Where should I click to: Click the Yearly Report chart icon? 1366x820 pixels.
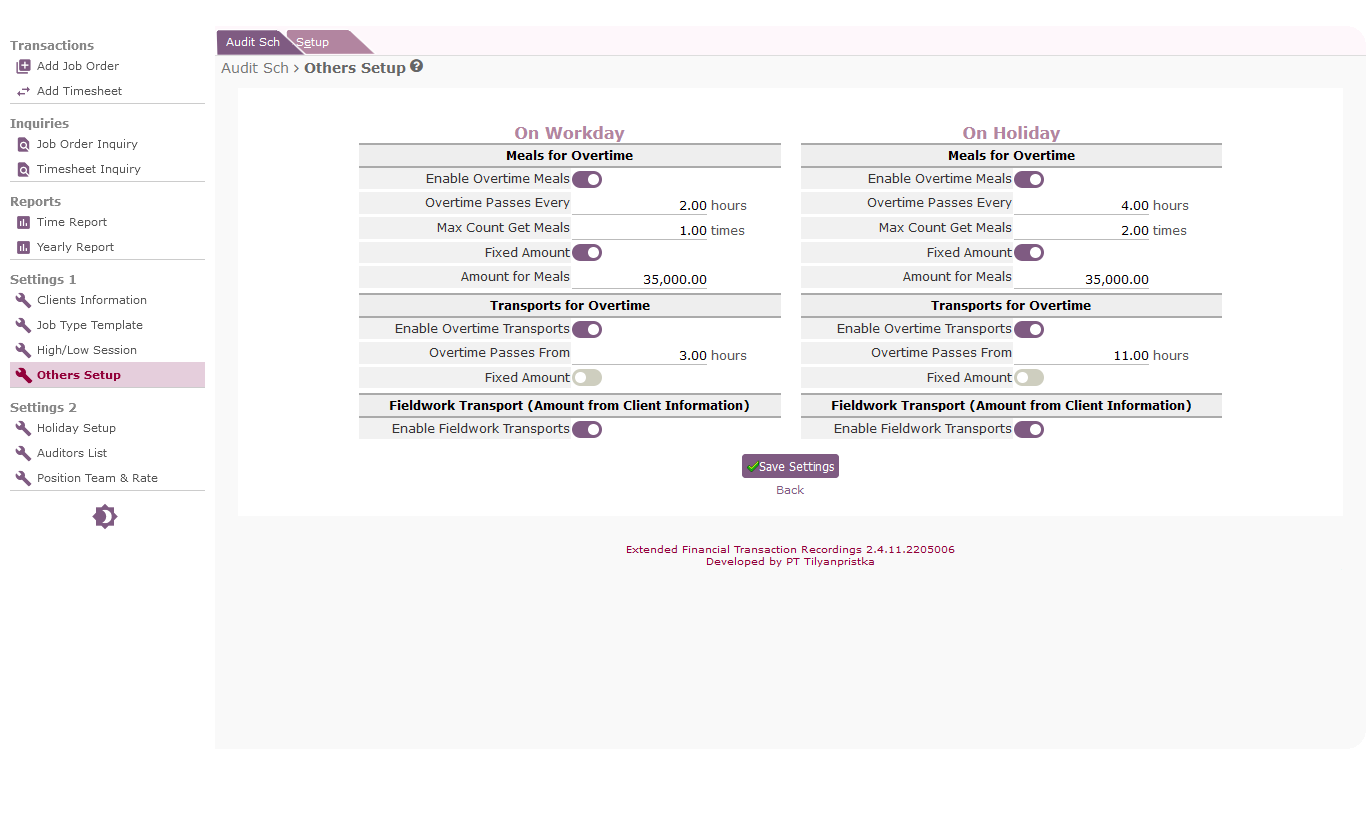(23, 248)
